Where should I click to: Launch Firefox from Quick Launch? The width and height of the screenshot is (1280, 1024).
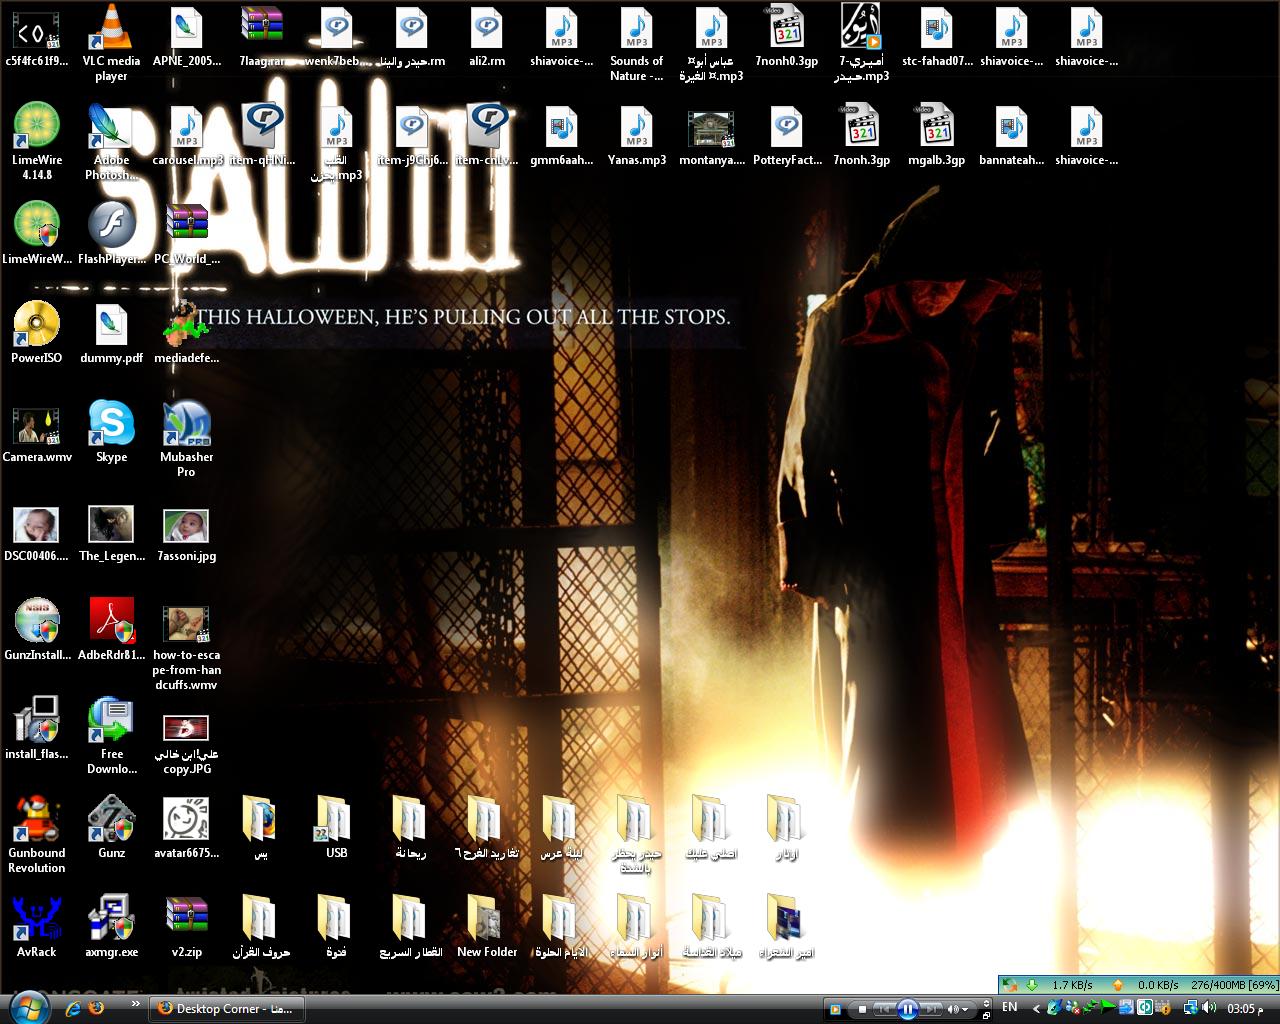[96, 1009]
